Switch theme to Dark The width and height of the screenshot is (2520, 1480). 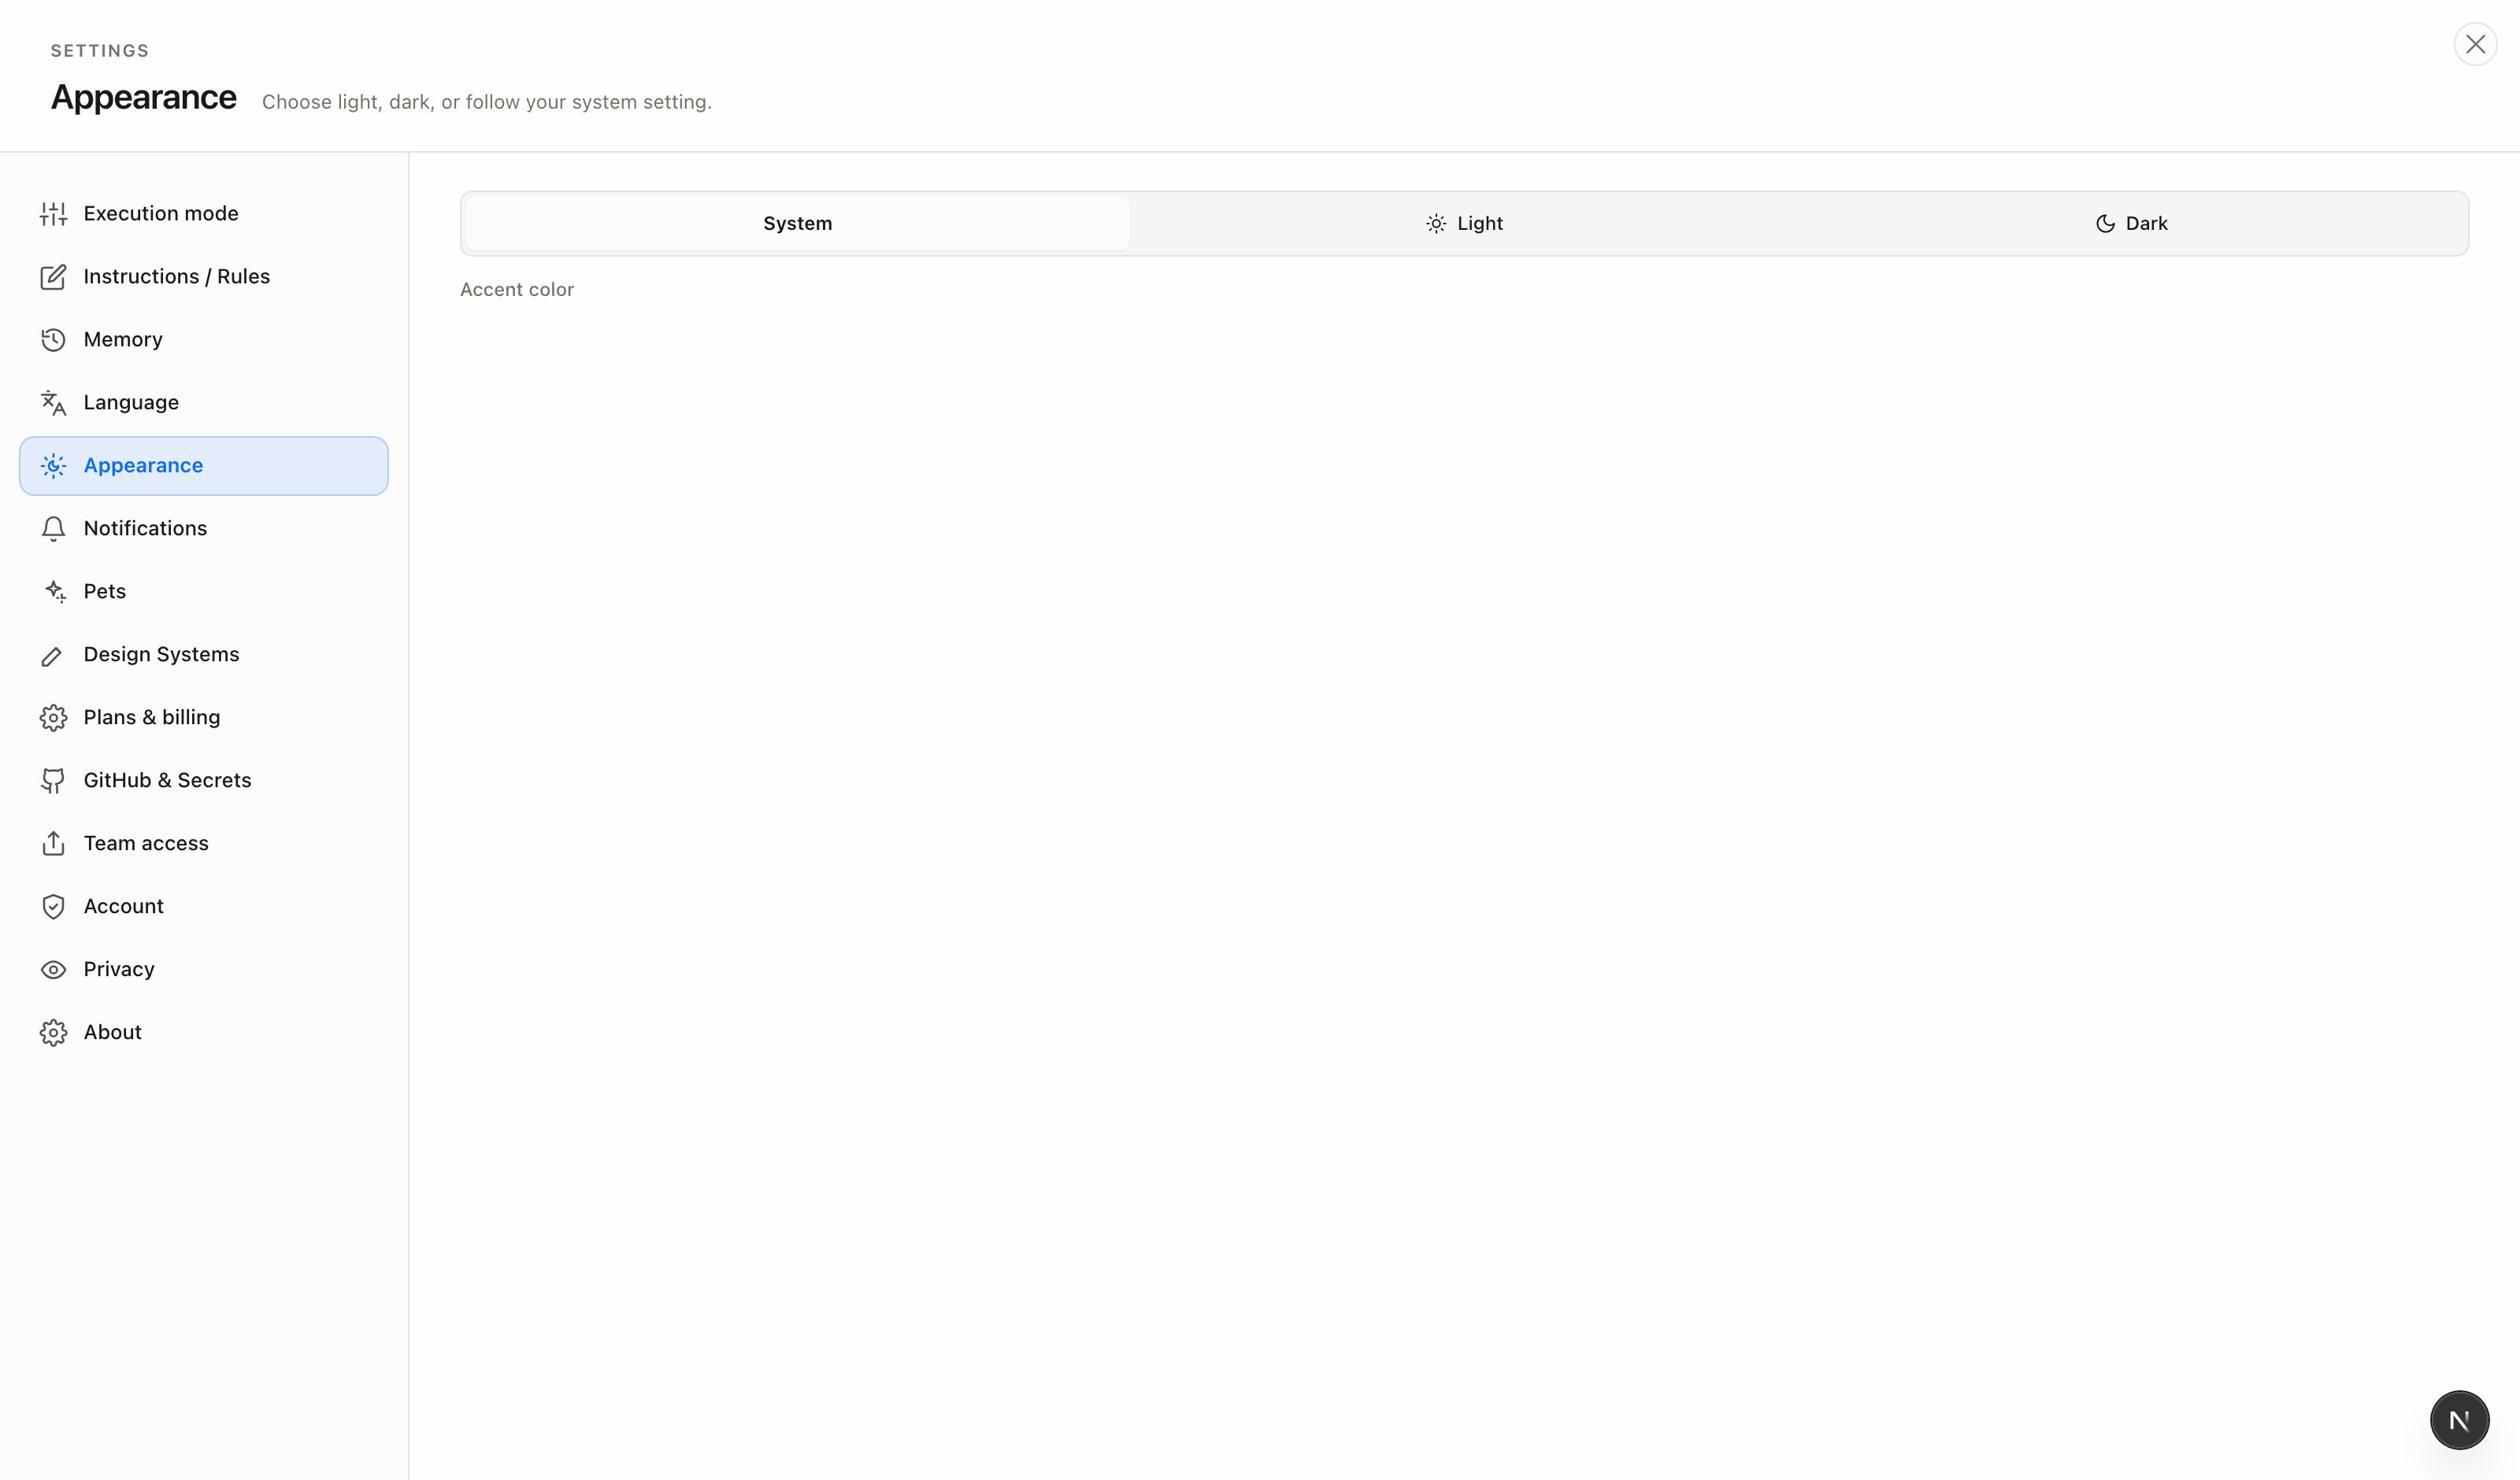2131,224
